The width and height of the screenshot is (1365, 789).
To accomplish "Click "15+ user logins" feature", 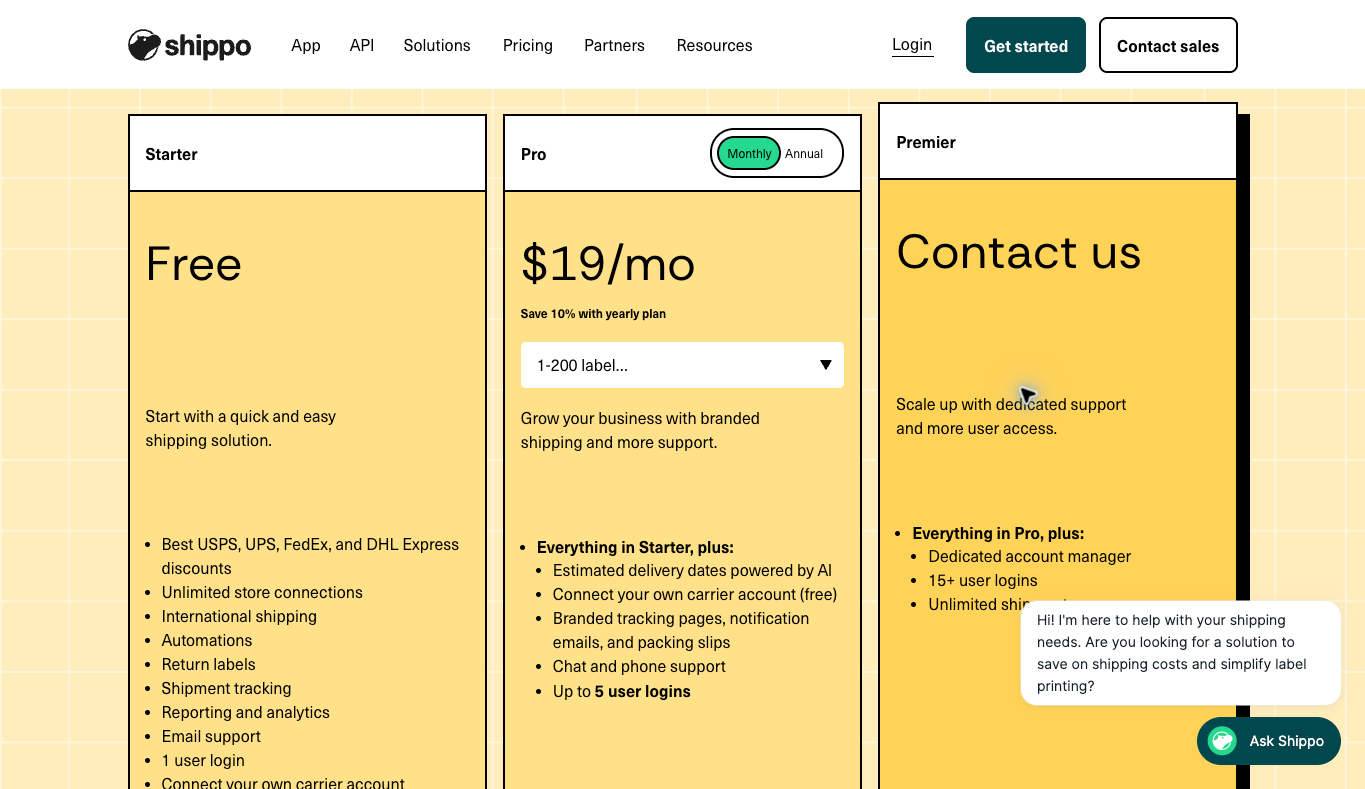I will click(x=982, y=580).
